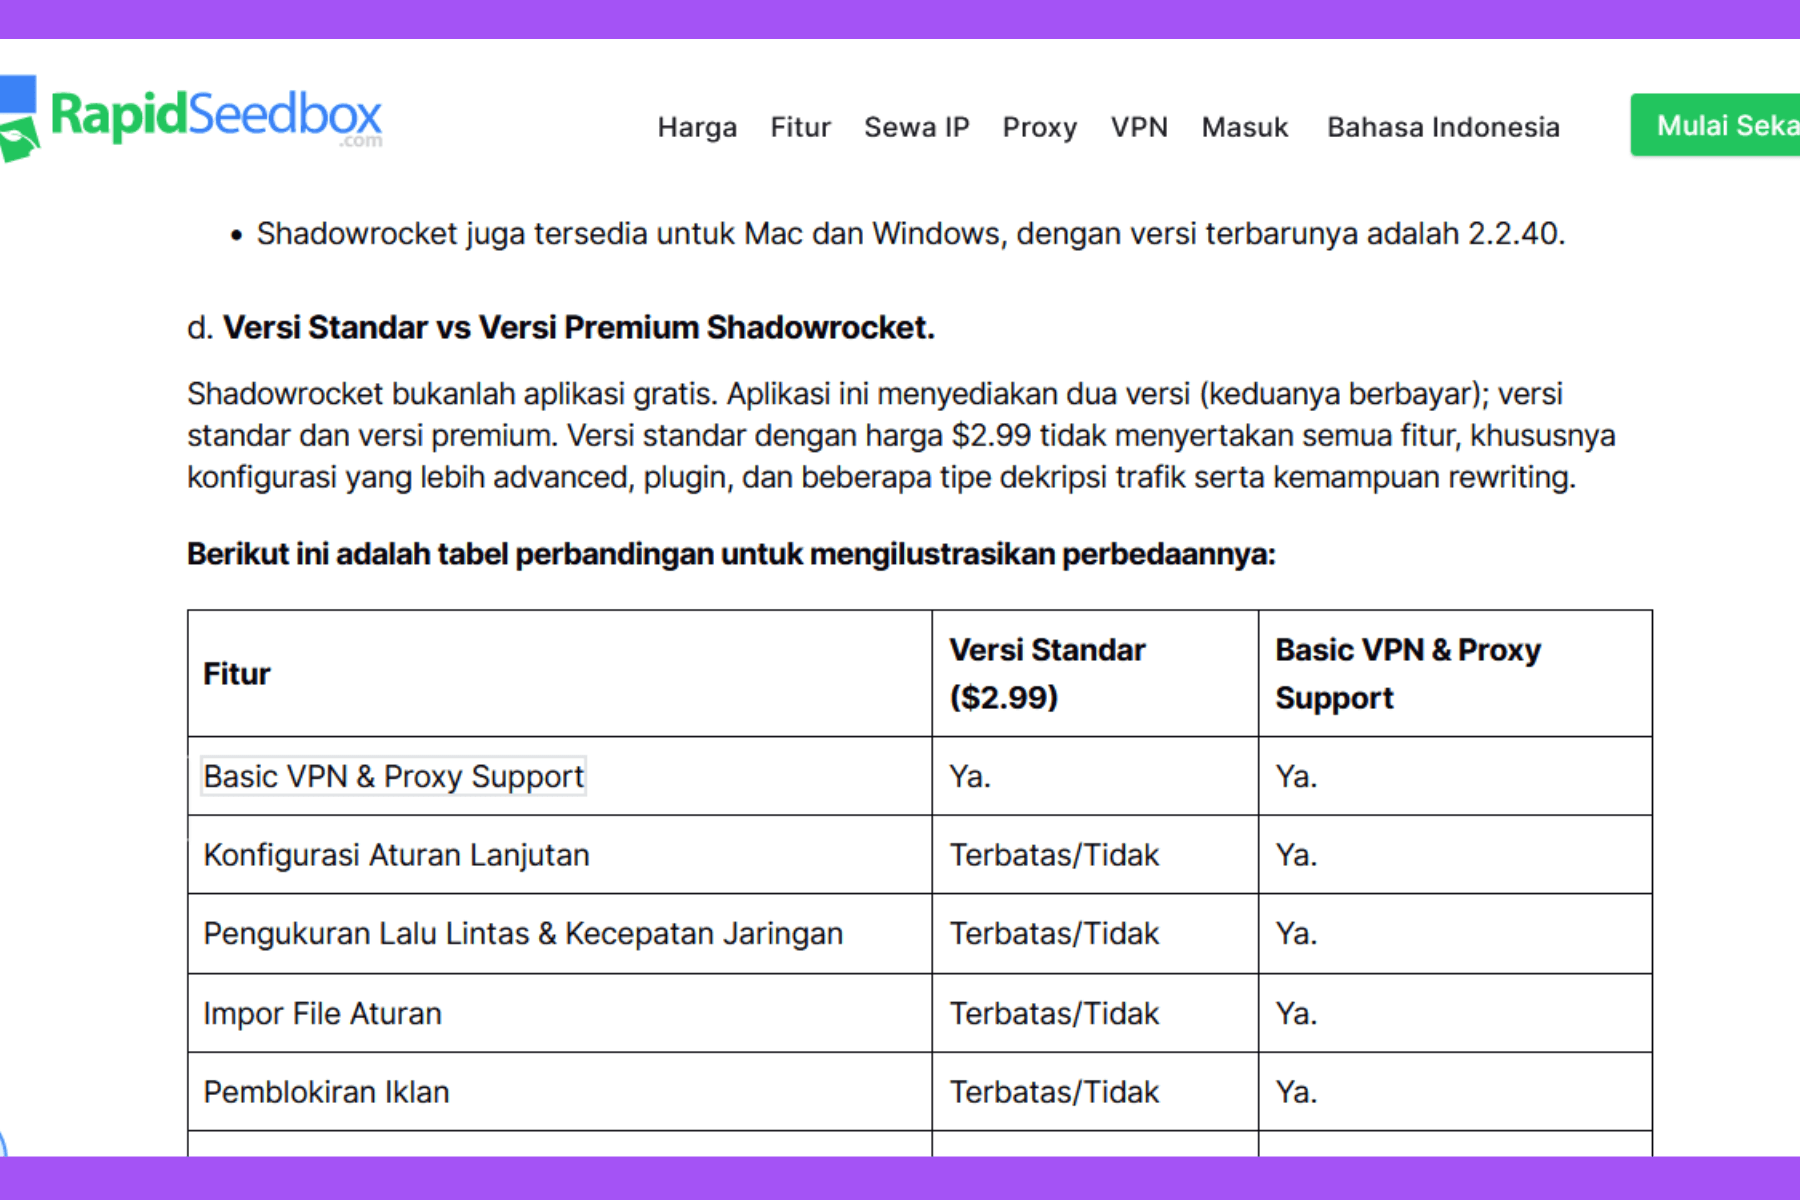
Task: Open the Proxy menu item
Action: [x=1040, y=127]
